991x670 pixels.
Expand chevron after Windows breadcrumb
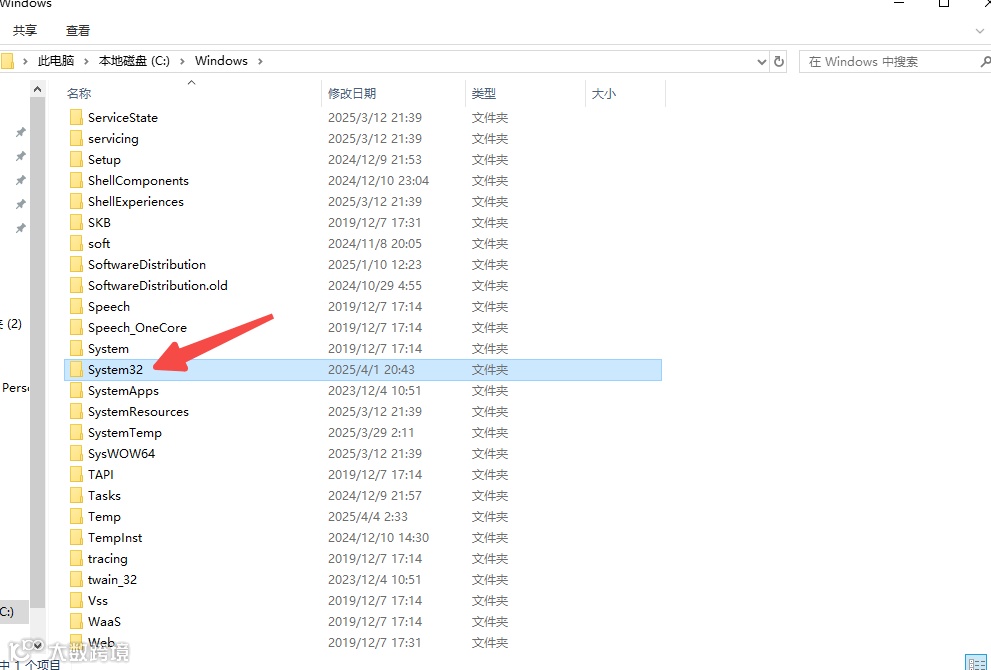coord(260,61)
